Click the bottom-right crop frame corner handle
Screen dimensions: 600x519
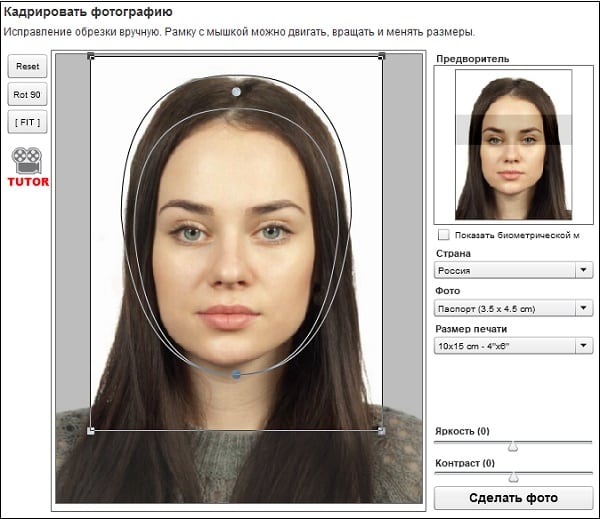[382, 431]
